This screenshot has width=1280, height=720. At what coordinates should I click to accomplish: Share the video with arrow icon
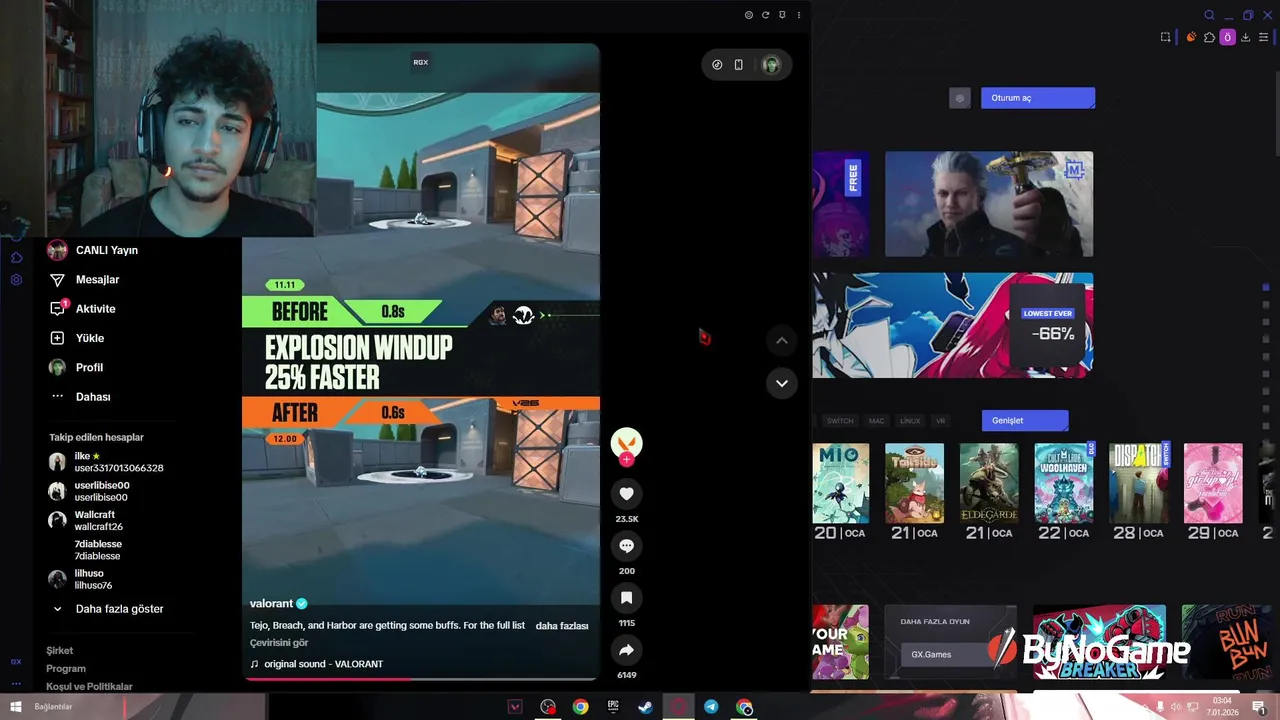[x=626, y=650]
